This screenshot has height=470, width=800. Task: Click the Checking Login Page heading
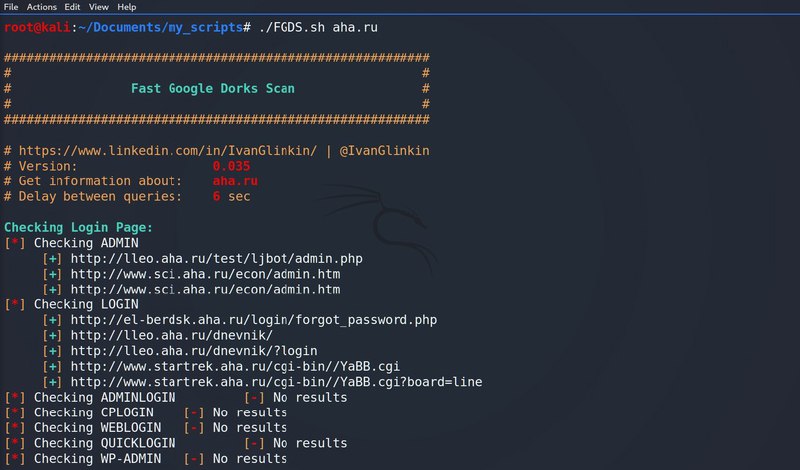(x=78, y=227)
